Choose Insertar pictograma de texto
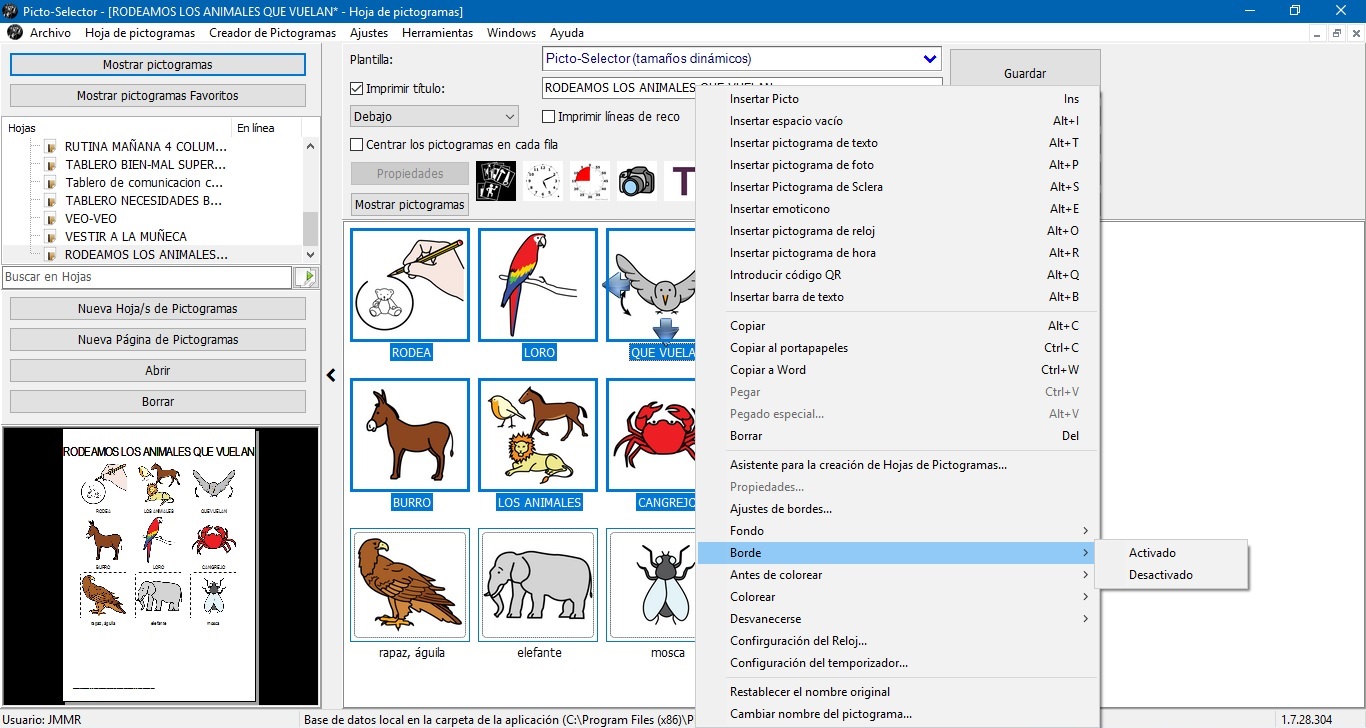 point(803,143)
